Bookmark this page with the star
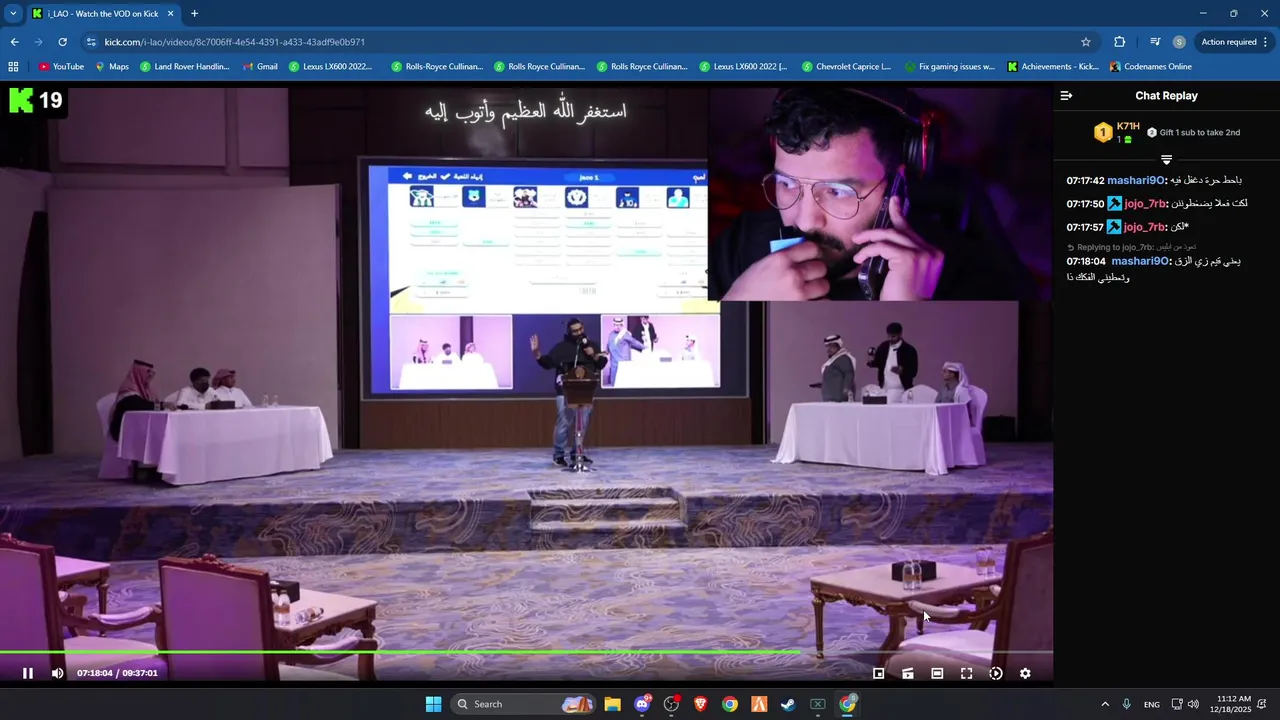 coord(1085,42)
